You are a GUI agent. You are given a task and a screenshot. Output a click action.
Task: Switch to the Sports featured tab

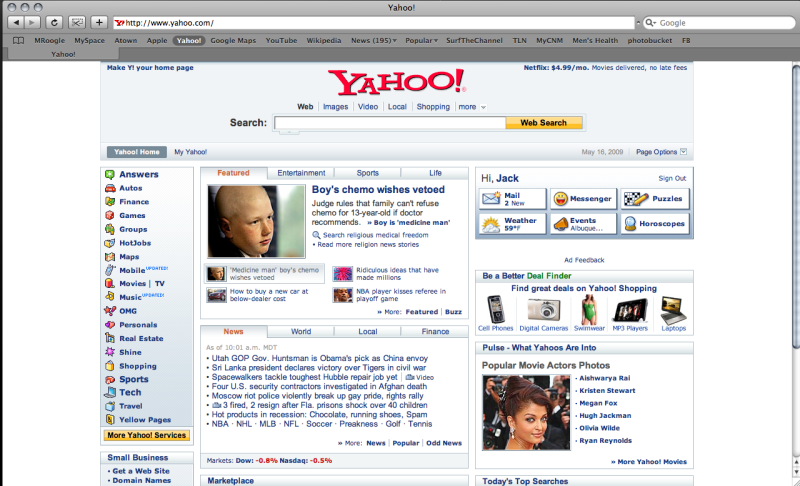click(x=367, y=173)
